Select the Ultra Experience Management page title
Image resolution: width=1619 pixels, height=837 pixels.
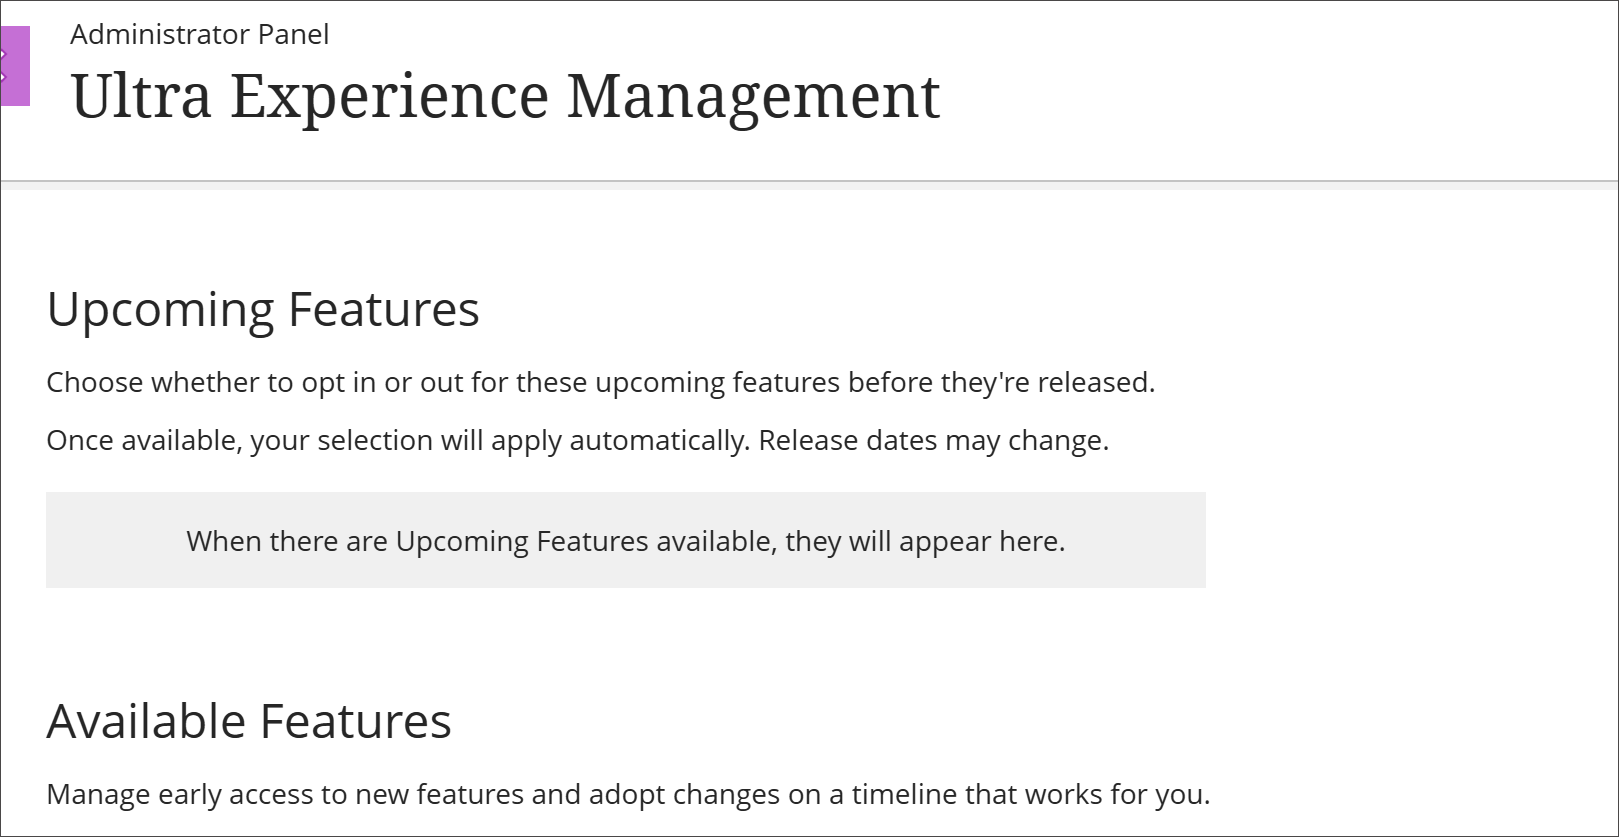[505, 96]
